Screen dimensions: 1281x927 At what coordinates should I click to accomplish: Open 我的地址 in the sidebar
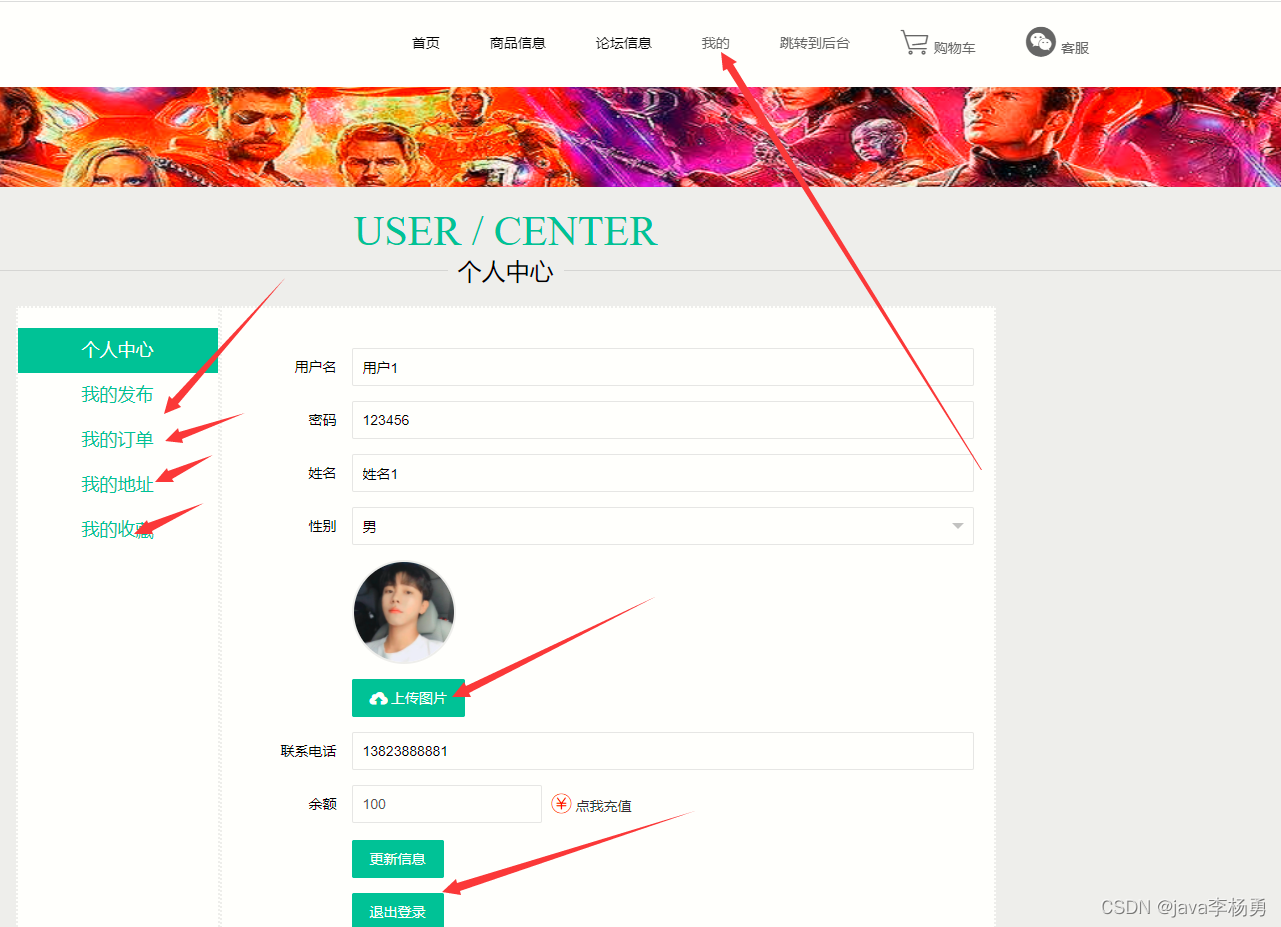point(117,485)
